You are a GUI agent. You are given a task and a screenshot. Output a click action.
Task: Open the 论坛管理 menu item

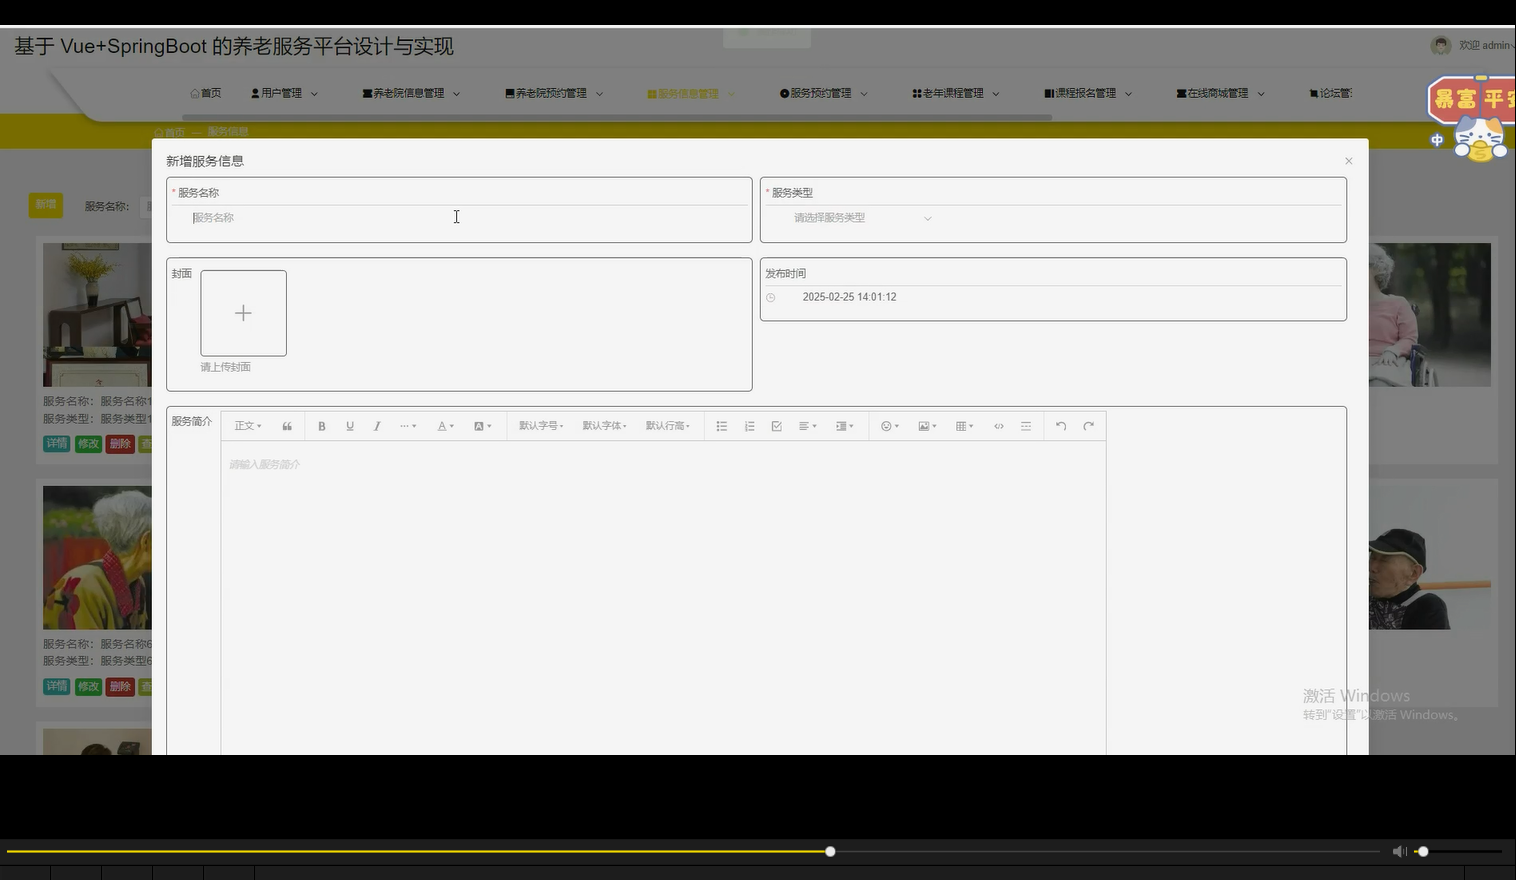click(x=1330, y=93)
